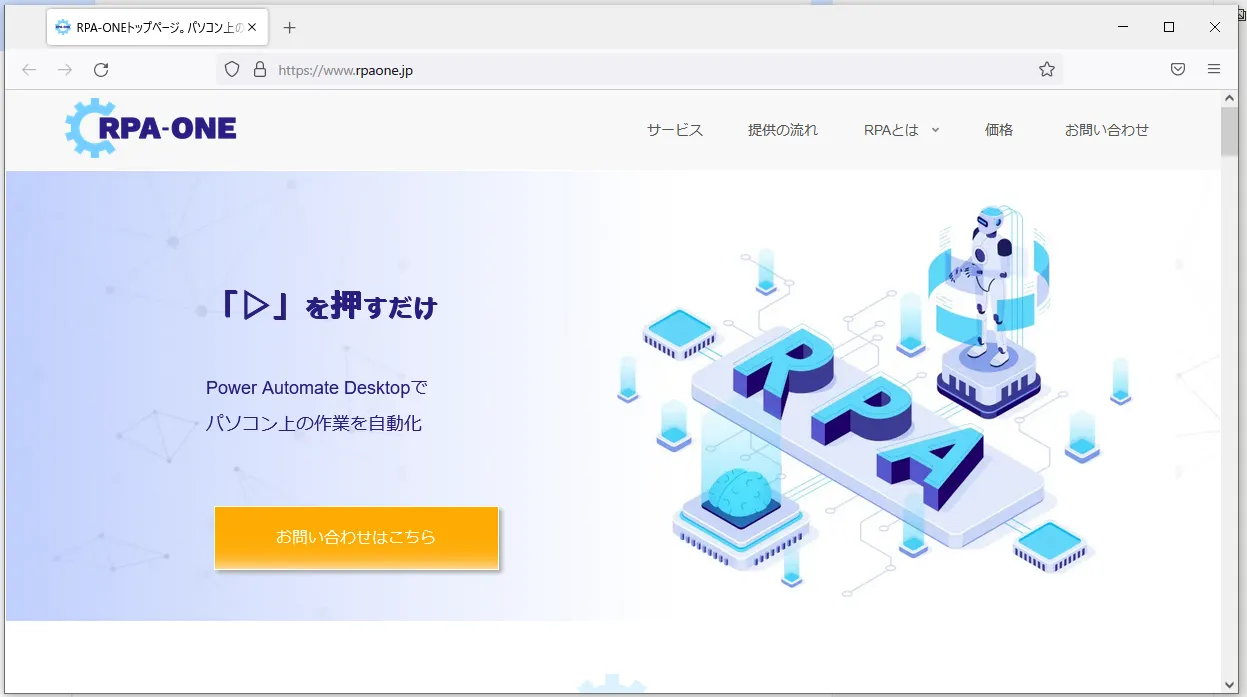Reload the page with the refresh icon
The width and height of the screenshot is (1247, 697).
tap(101, 69)
